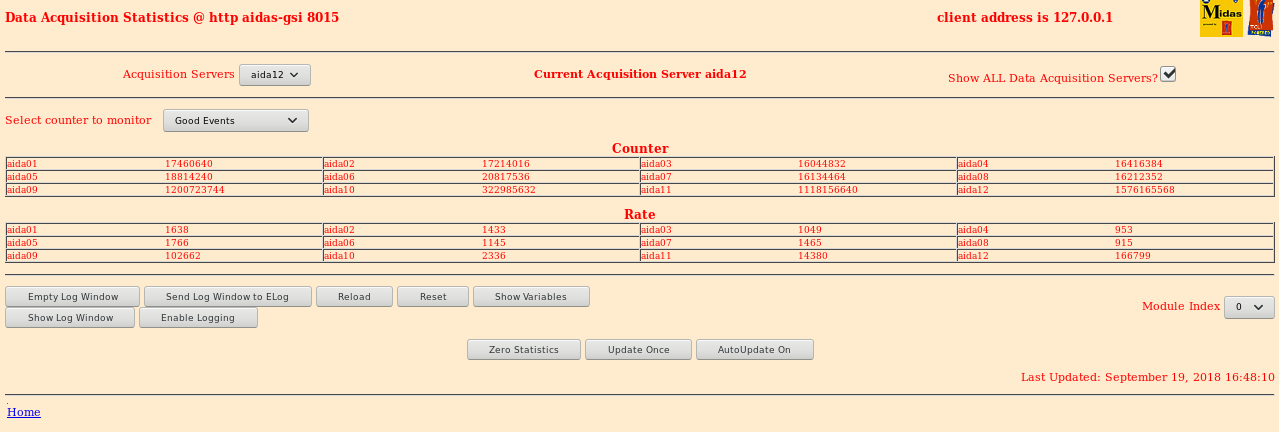This screenshot has height=432, width=1279.
Task: Select rate value 14380 for aida11
Action: [813, 256]
